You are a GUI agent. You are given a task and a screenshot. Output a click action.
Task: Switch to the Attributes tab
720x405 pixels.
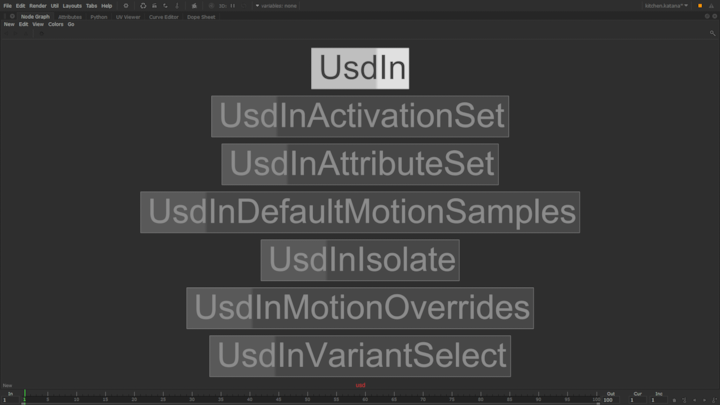(x=70, y=17)
